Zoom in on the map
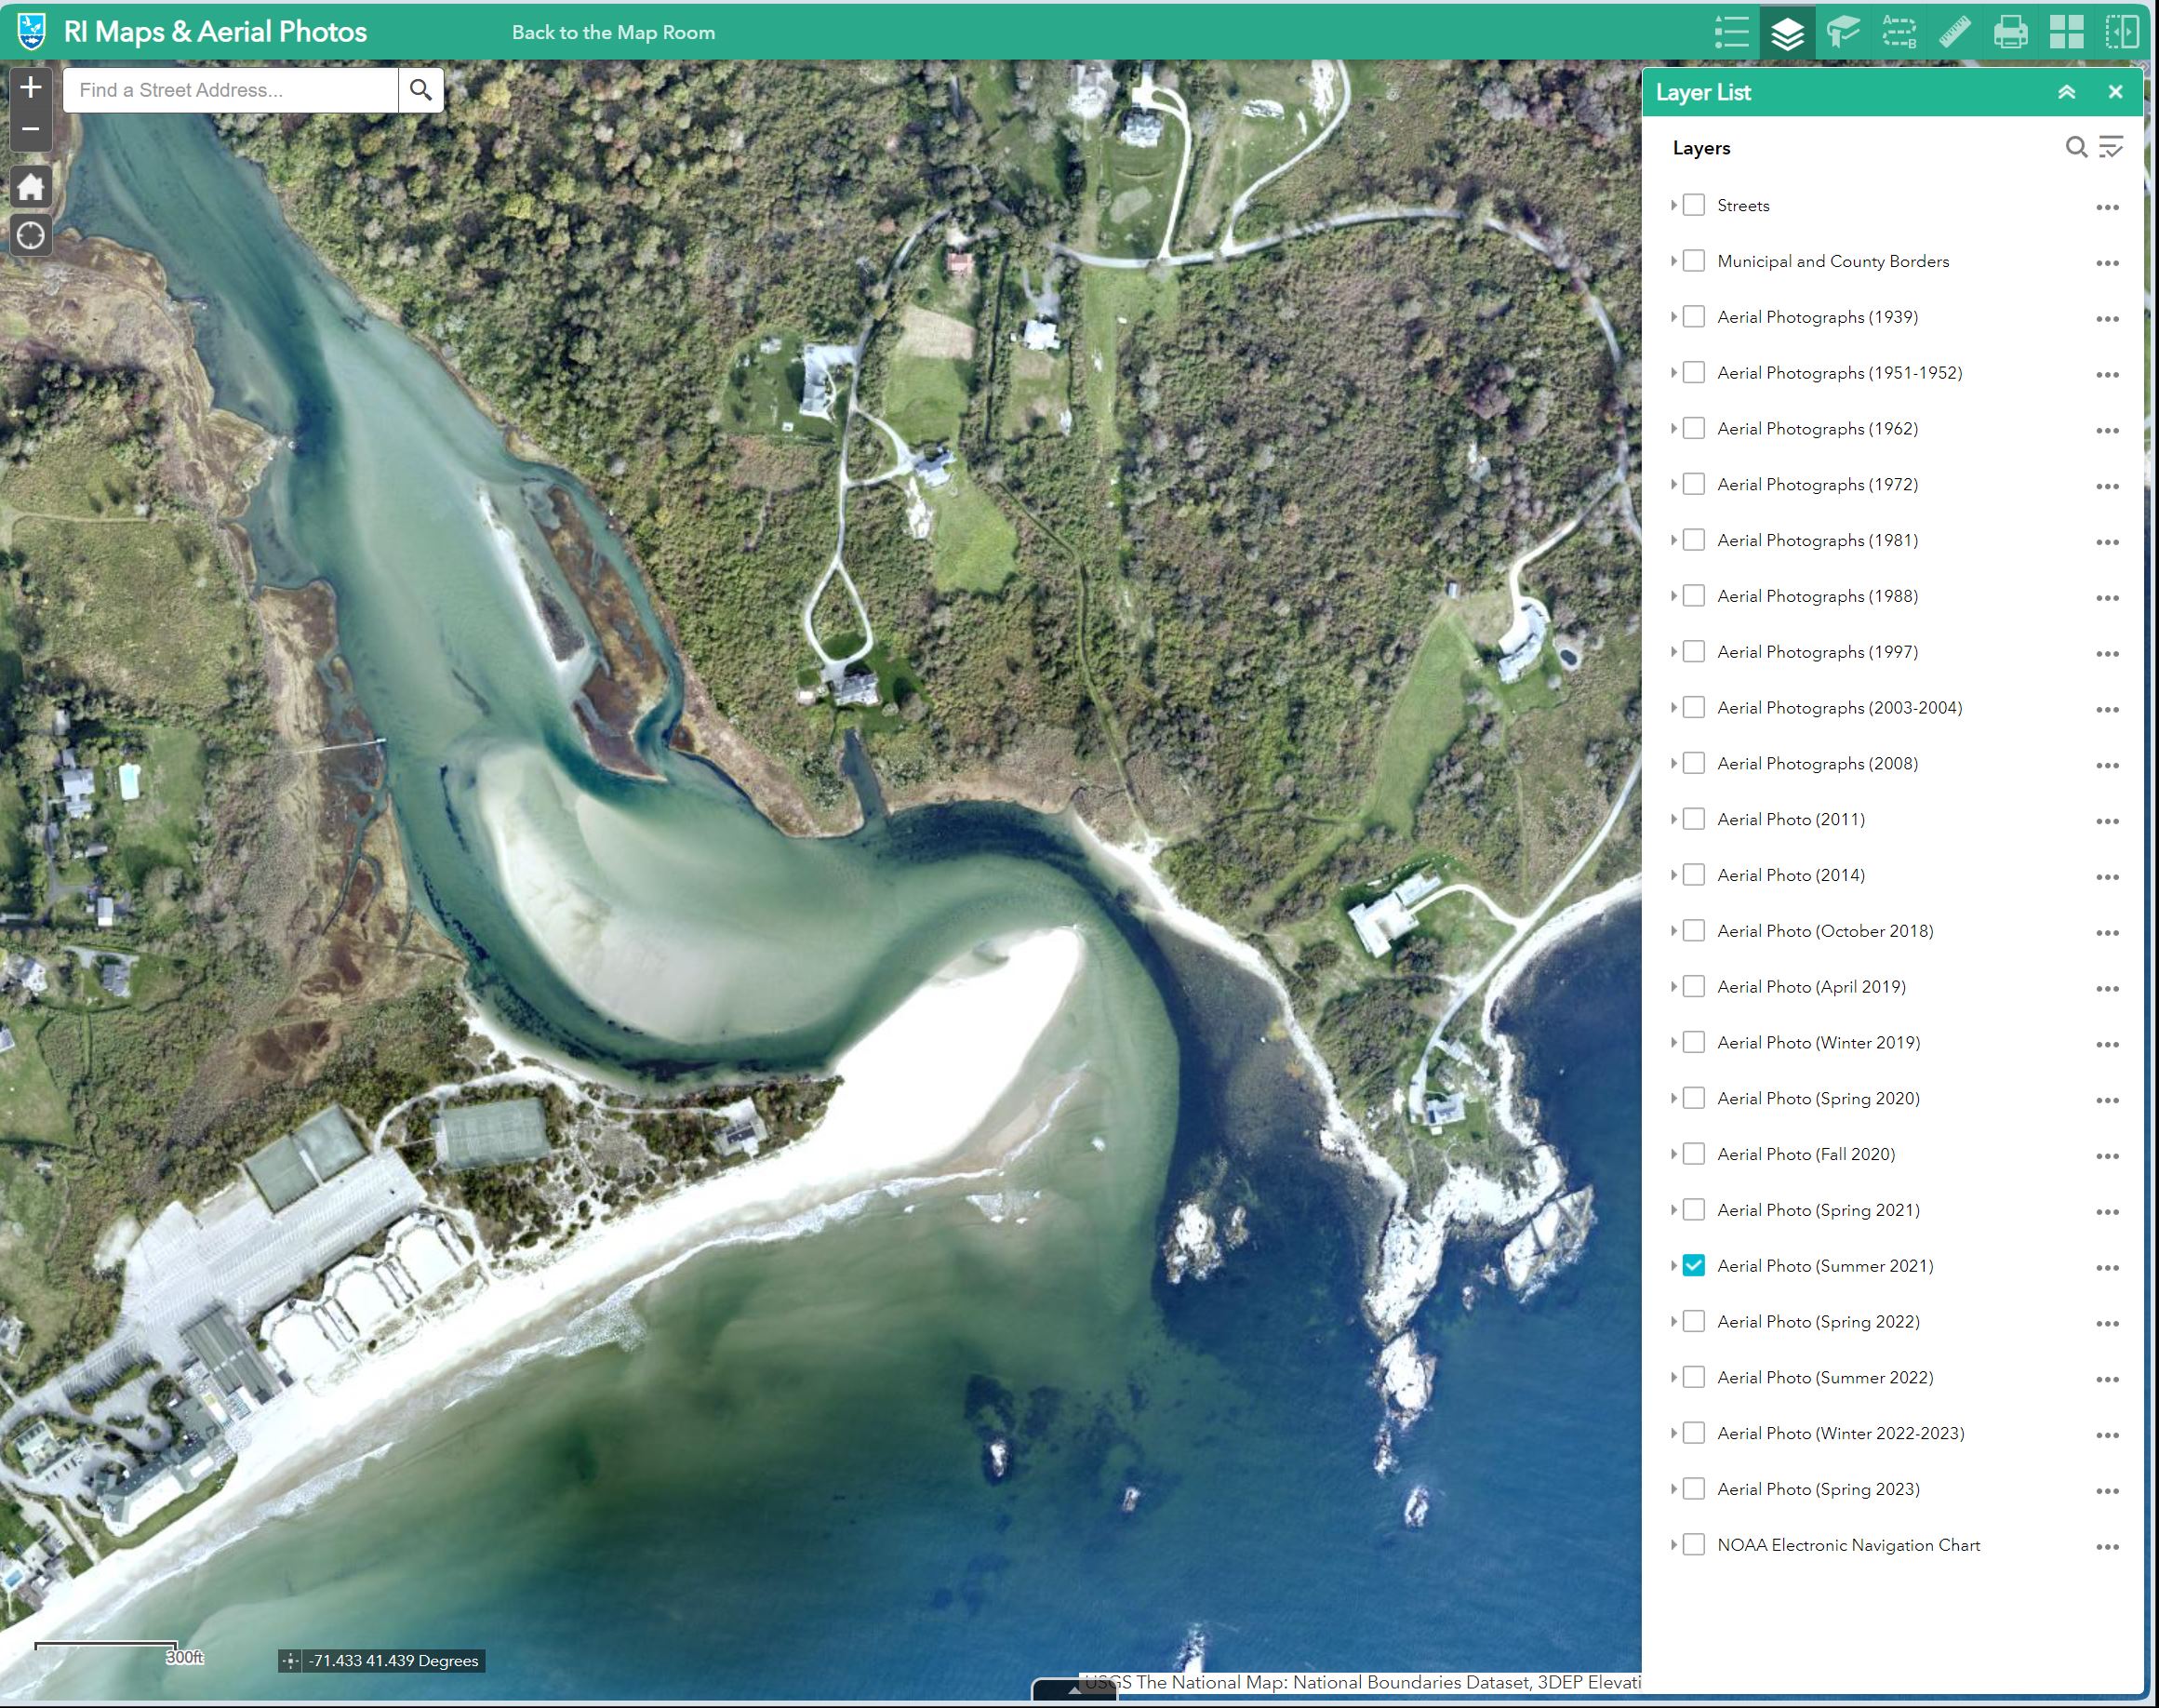Viewport: 2159px width, 1708px height. pos(31,88)
